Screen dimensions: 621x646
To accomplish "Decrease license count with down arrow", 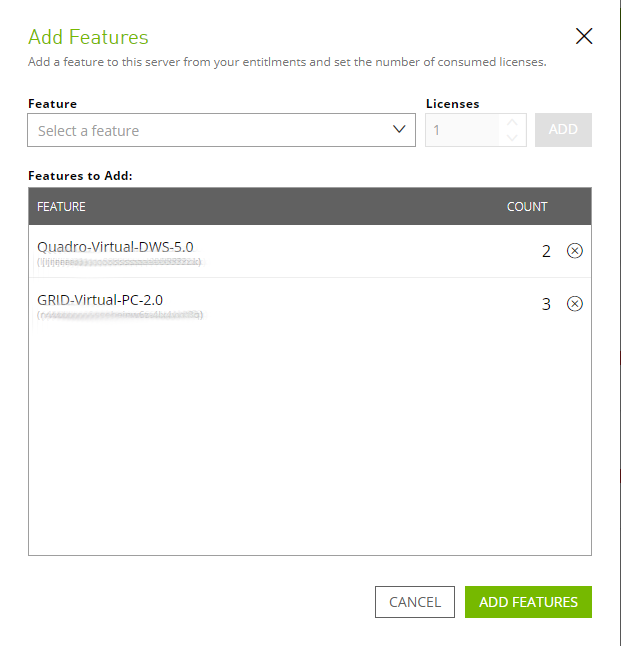I will click(x=512, y=138).
